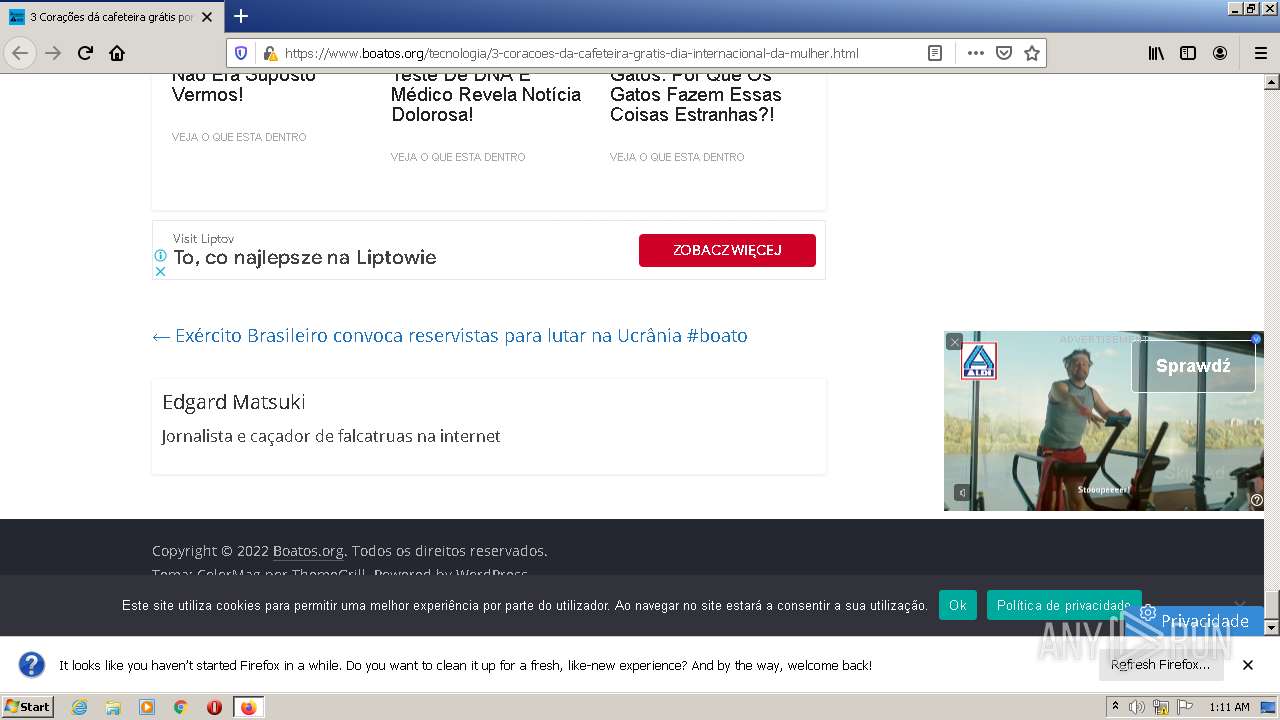Open tracking protection shield info
Viewport: 1280px width, 720px height.
[x=240, y=53]
